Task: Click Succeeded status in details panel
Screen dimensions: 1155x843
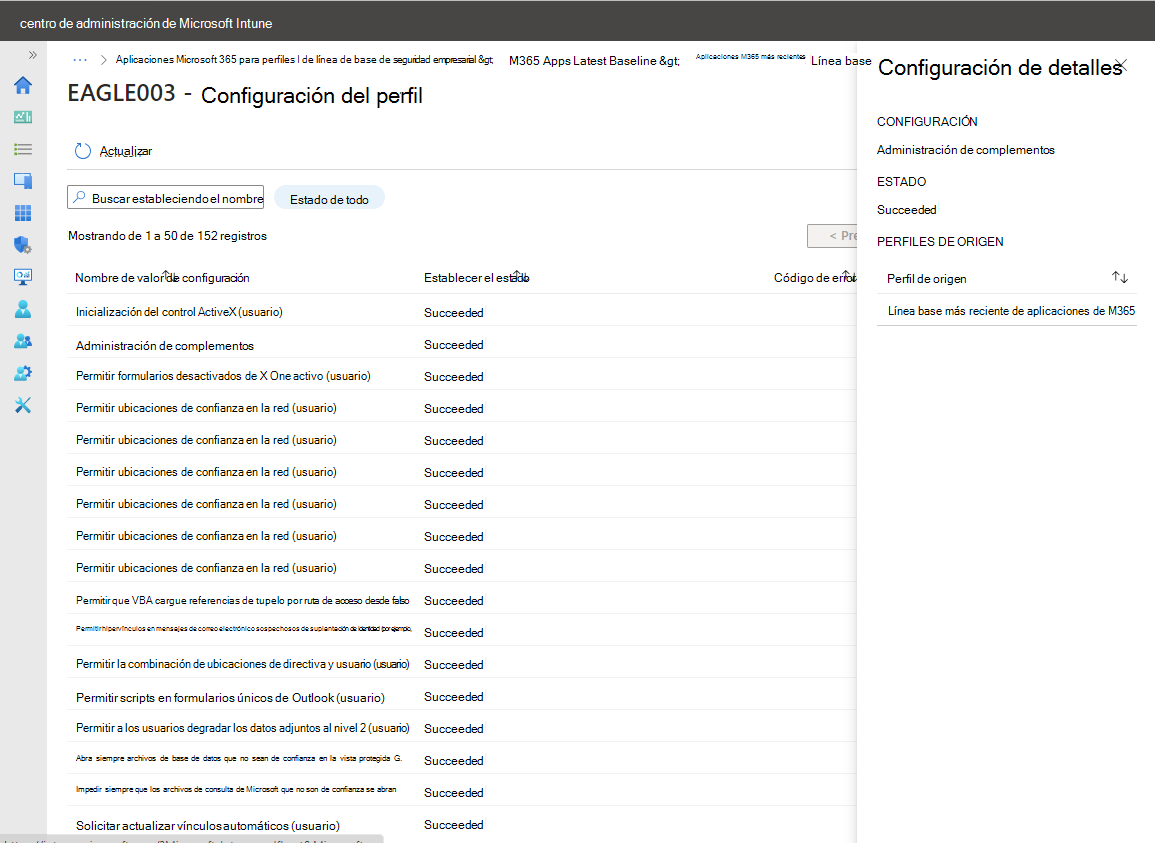Action: click(x=907, y=210)
